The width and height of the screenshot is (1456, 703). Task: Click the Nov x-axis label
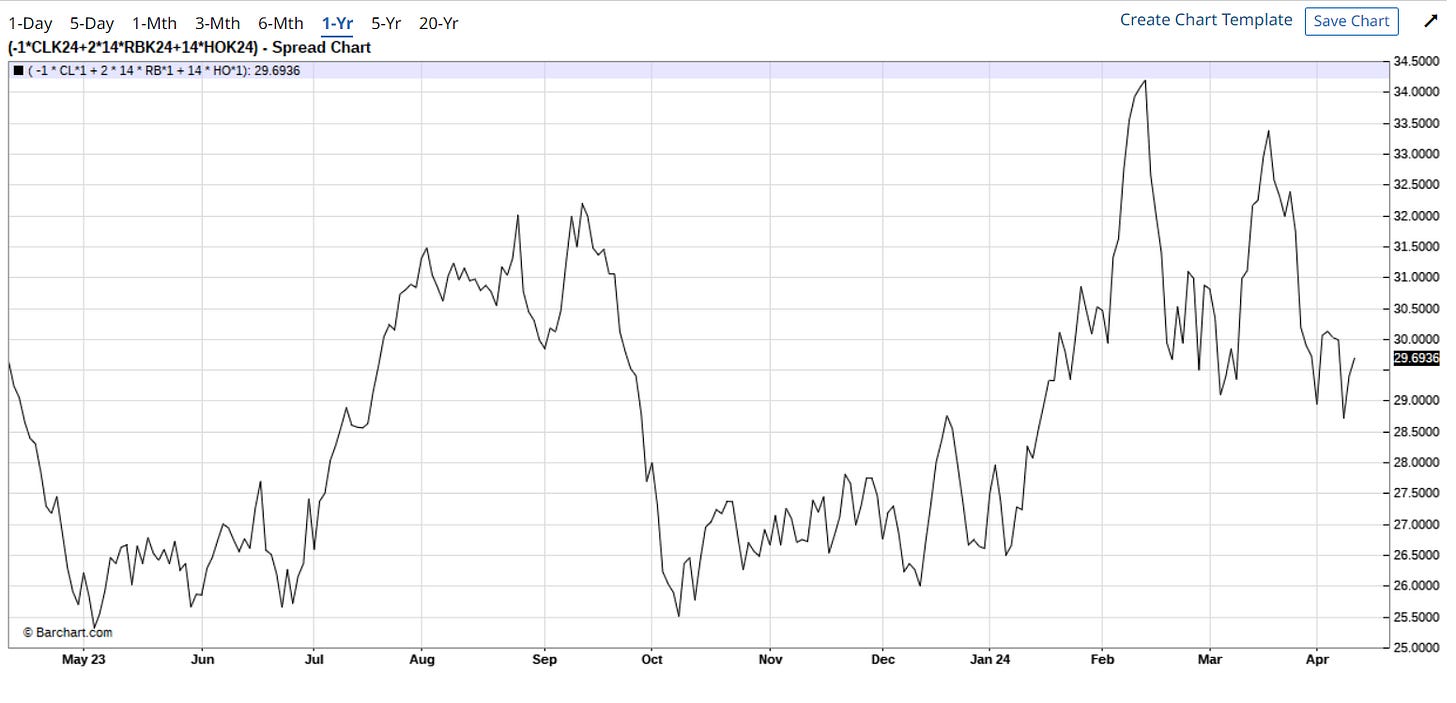click(x=770, y=659)
